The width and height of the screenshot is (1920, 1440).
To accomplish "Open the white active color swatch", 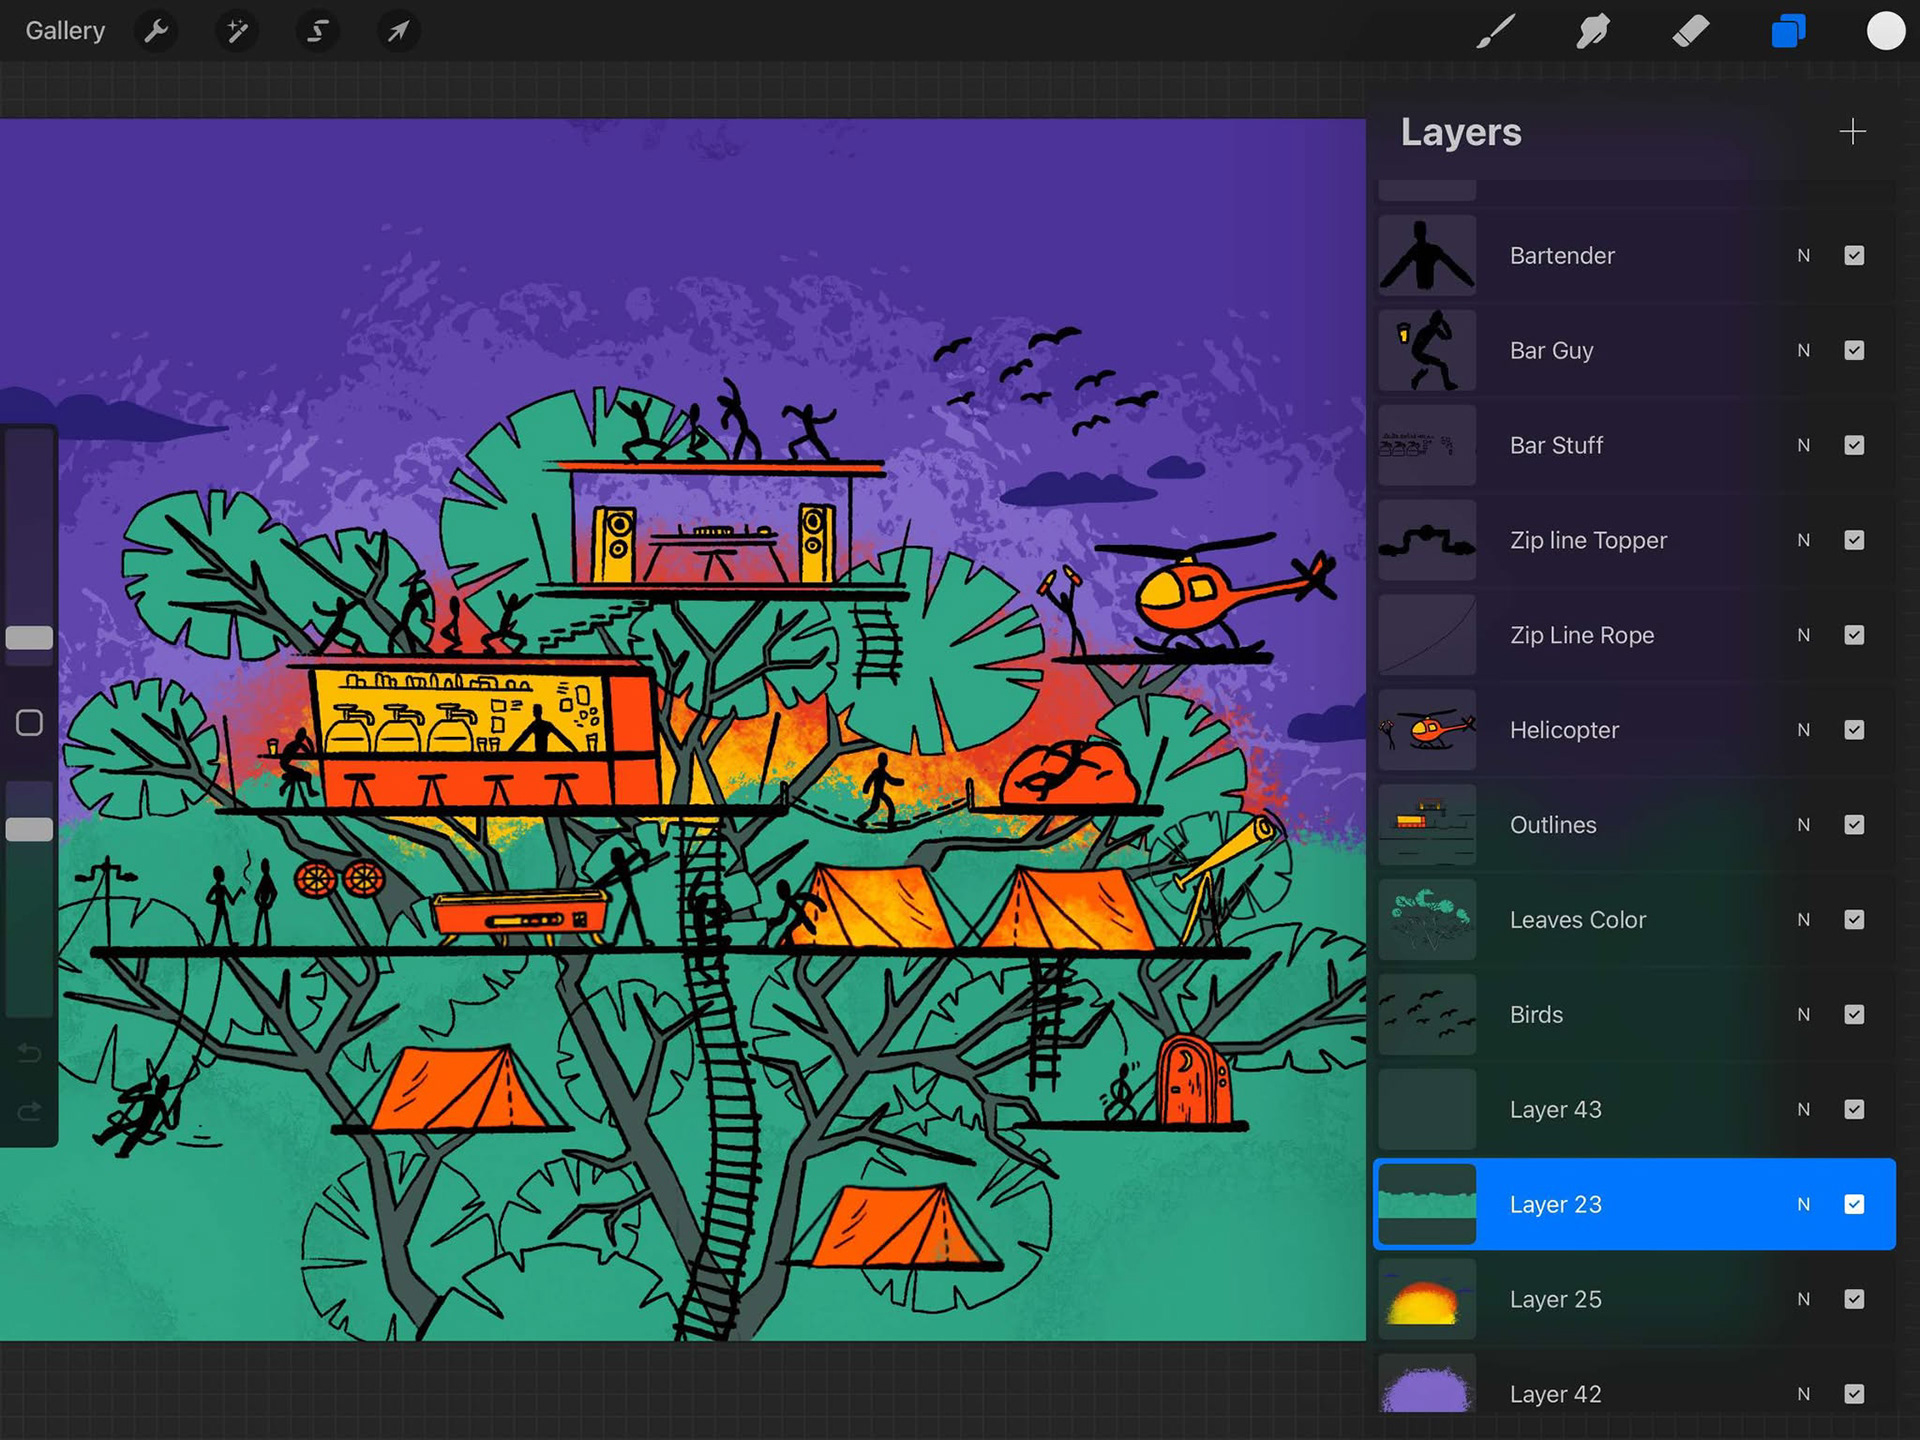I will point(1885,31).
